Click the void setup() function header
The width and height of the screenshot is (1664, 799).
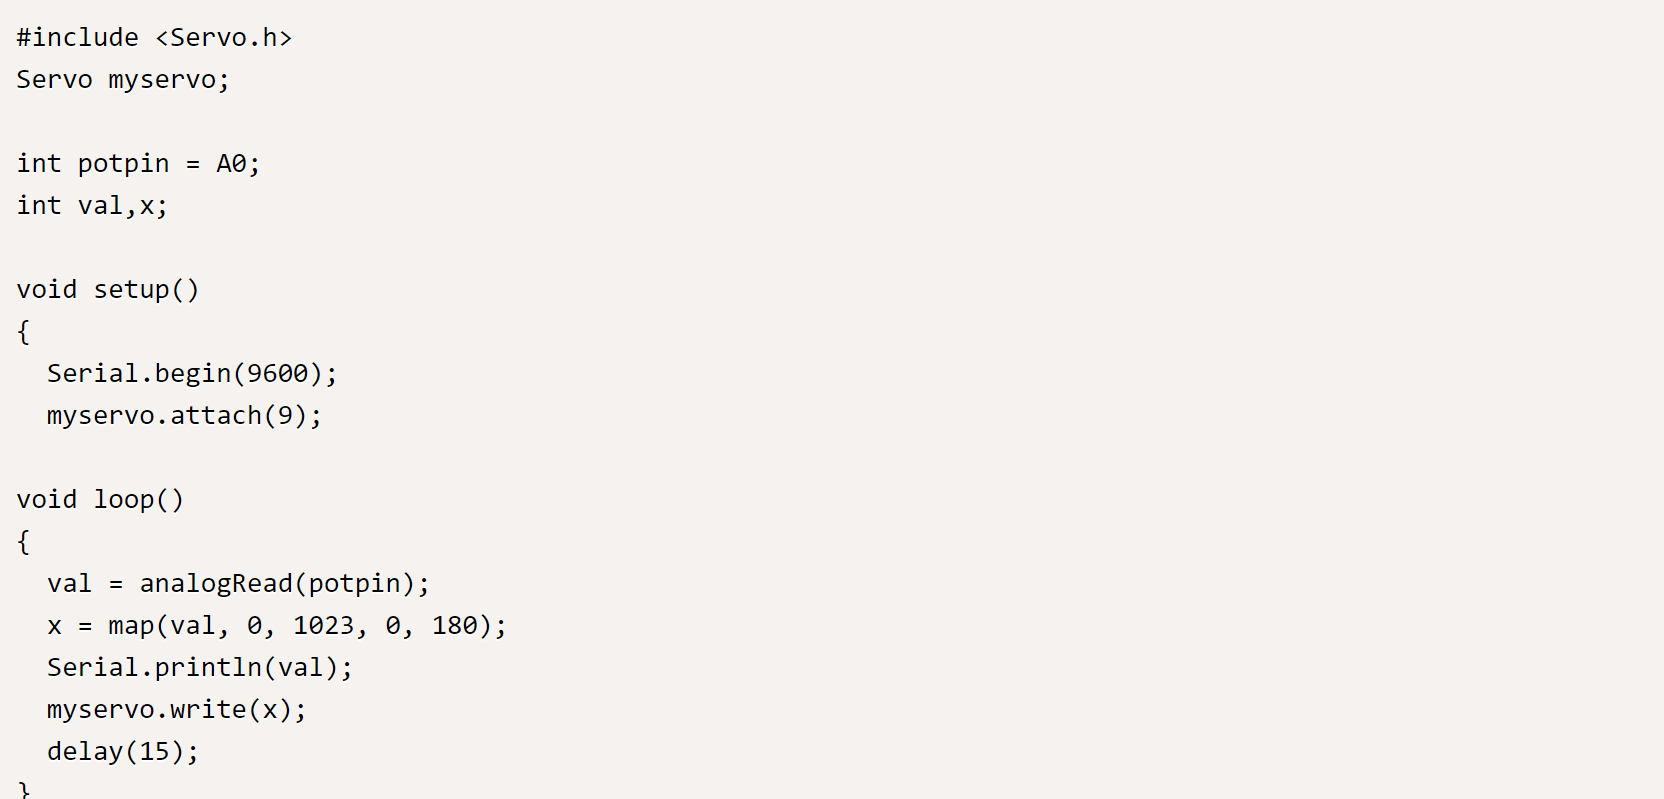point(108,290)
